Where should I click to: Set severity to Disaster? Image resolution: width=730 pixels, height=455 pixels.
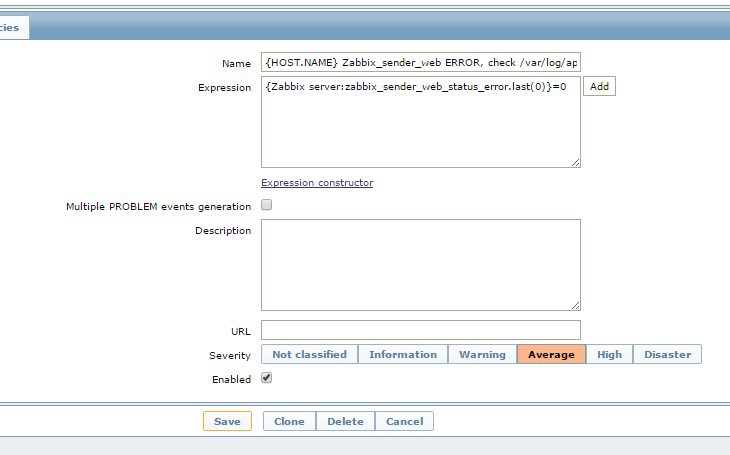click(667, 354)
